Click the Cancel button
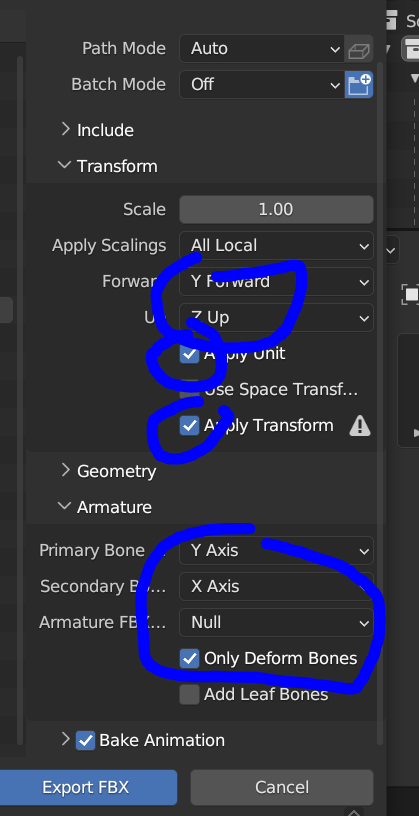Screen dimensions: 419x816 pos(282,787)
